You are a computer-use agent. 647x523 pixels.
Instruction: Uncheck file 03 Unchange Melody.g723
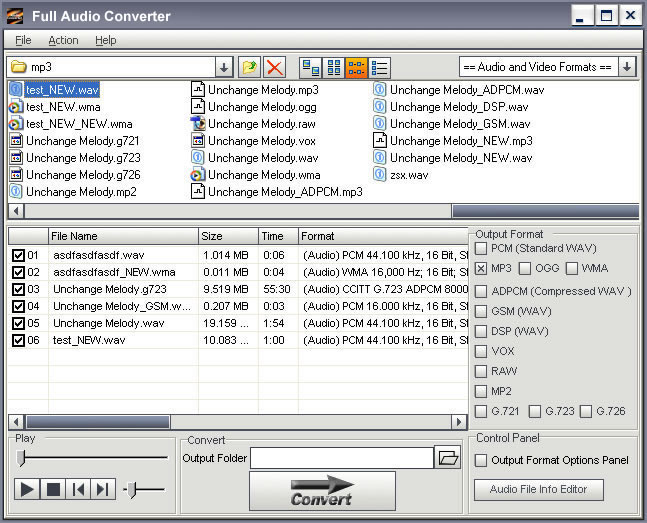(x=18, y=289)
